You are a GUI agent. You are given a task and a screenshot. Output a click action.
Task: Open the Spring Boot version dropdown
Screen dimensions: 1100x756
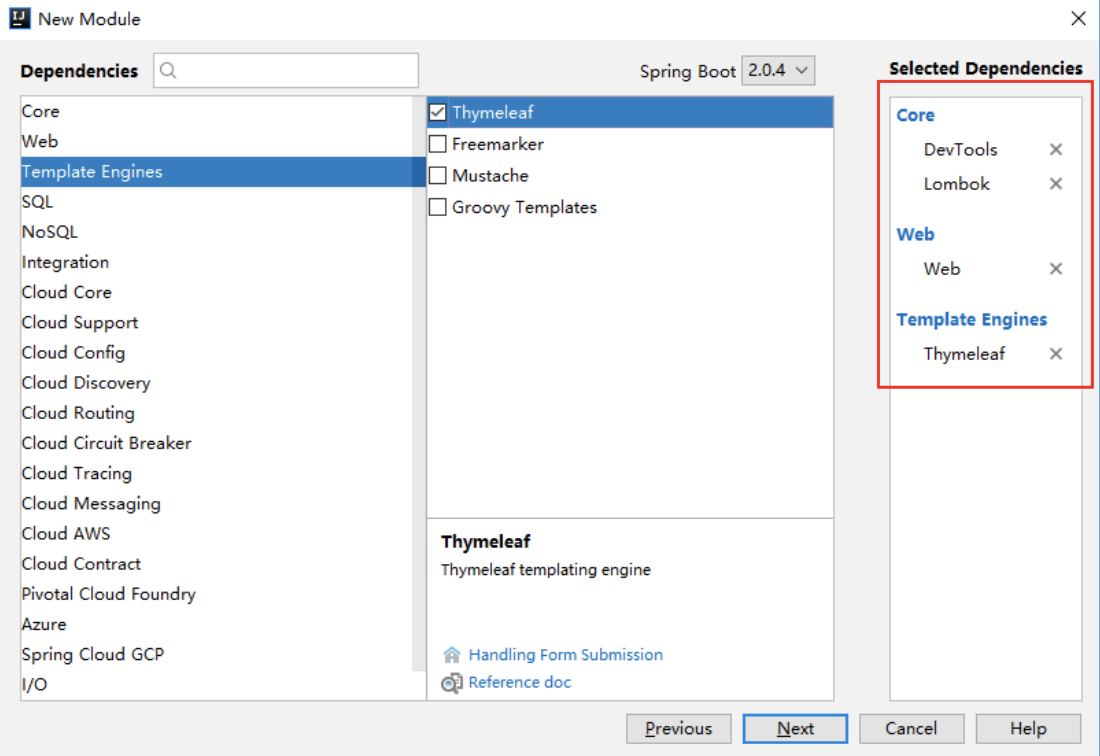(778, 70)
